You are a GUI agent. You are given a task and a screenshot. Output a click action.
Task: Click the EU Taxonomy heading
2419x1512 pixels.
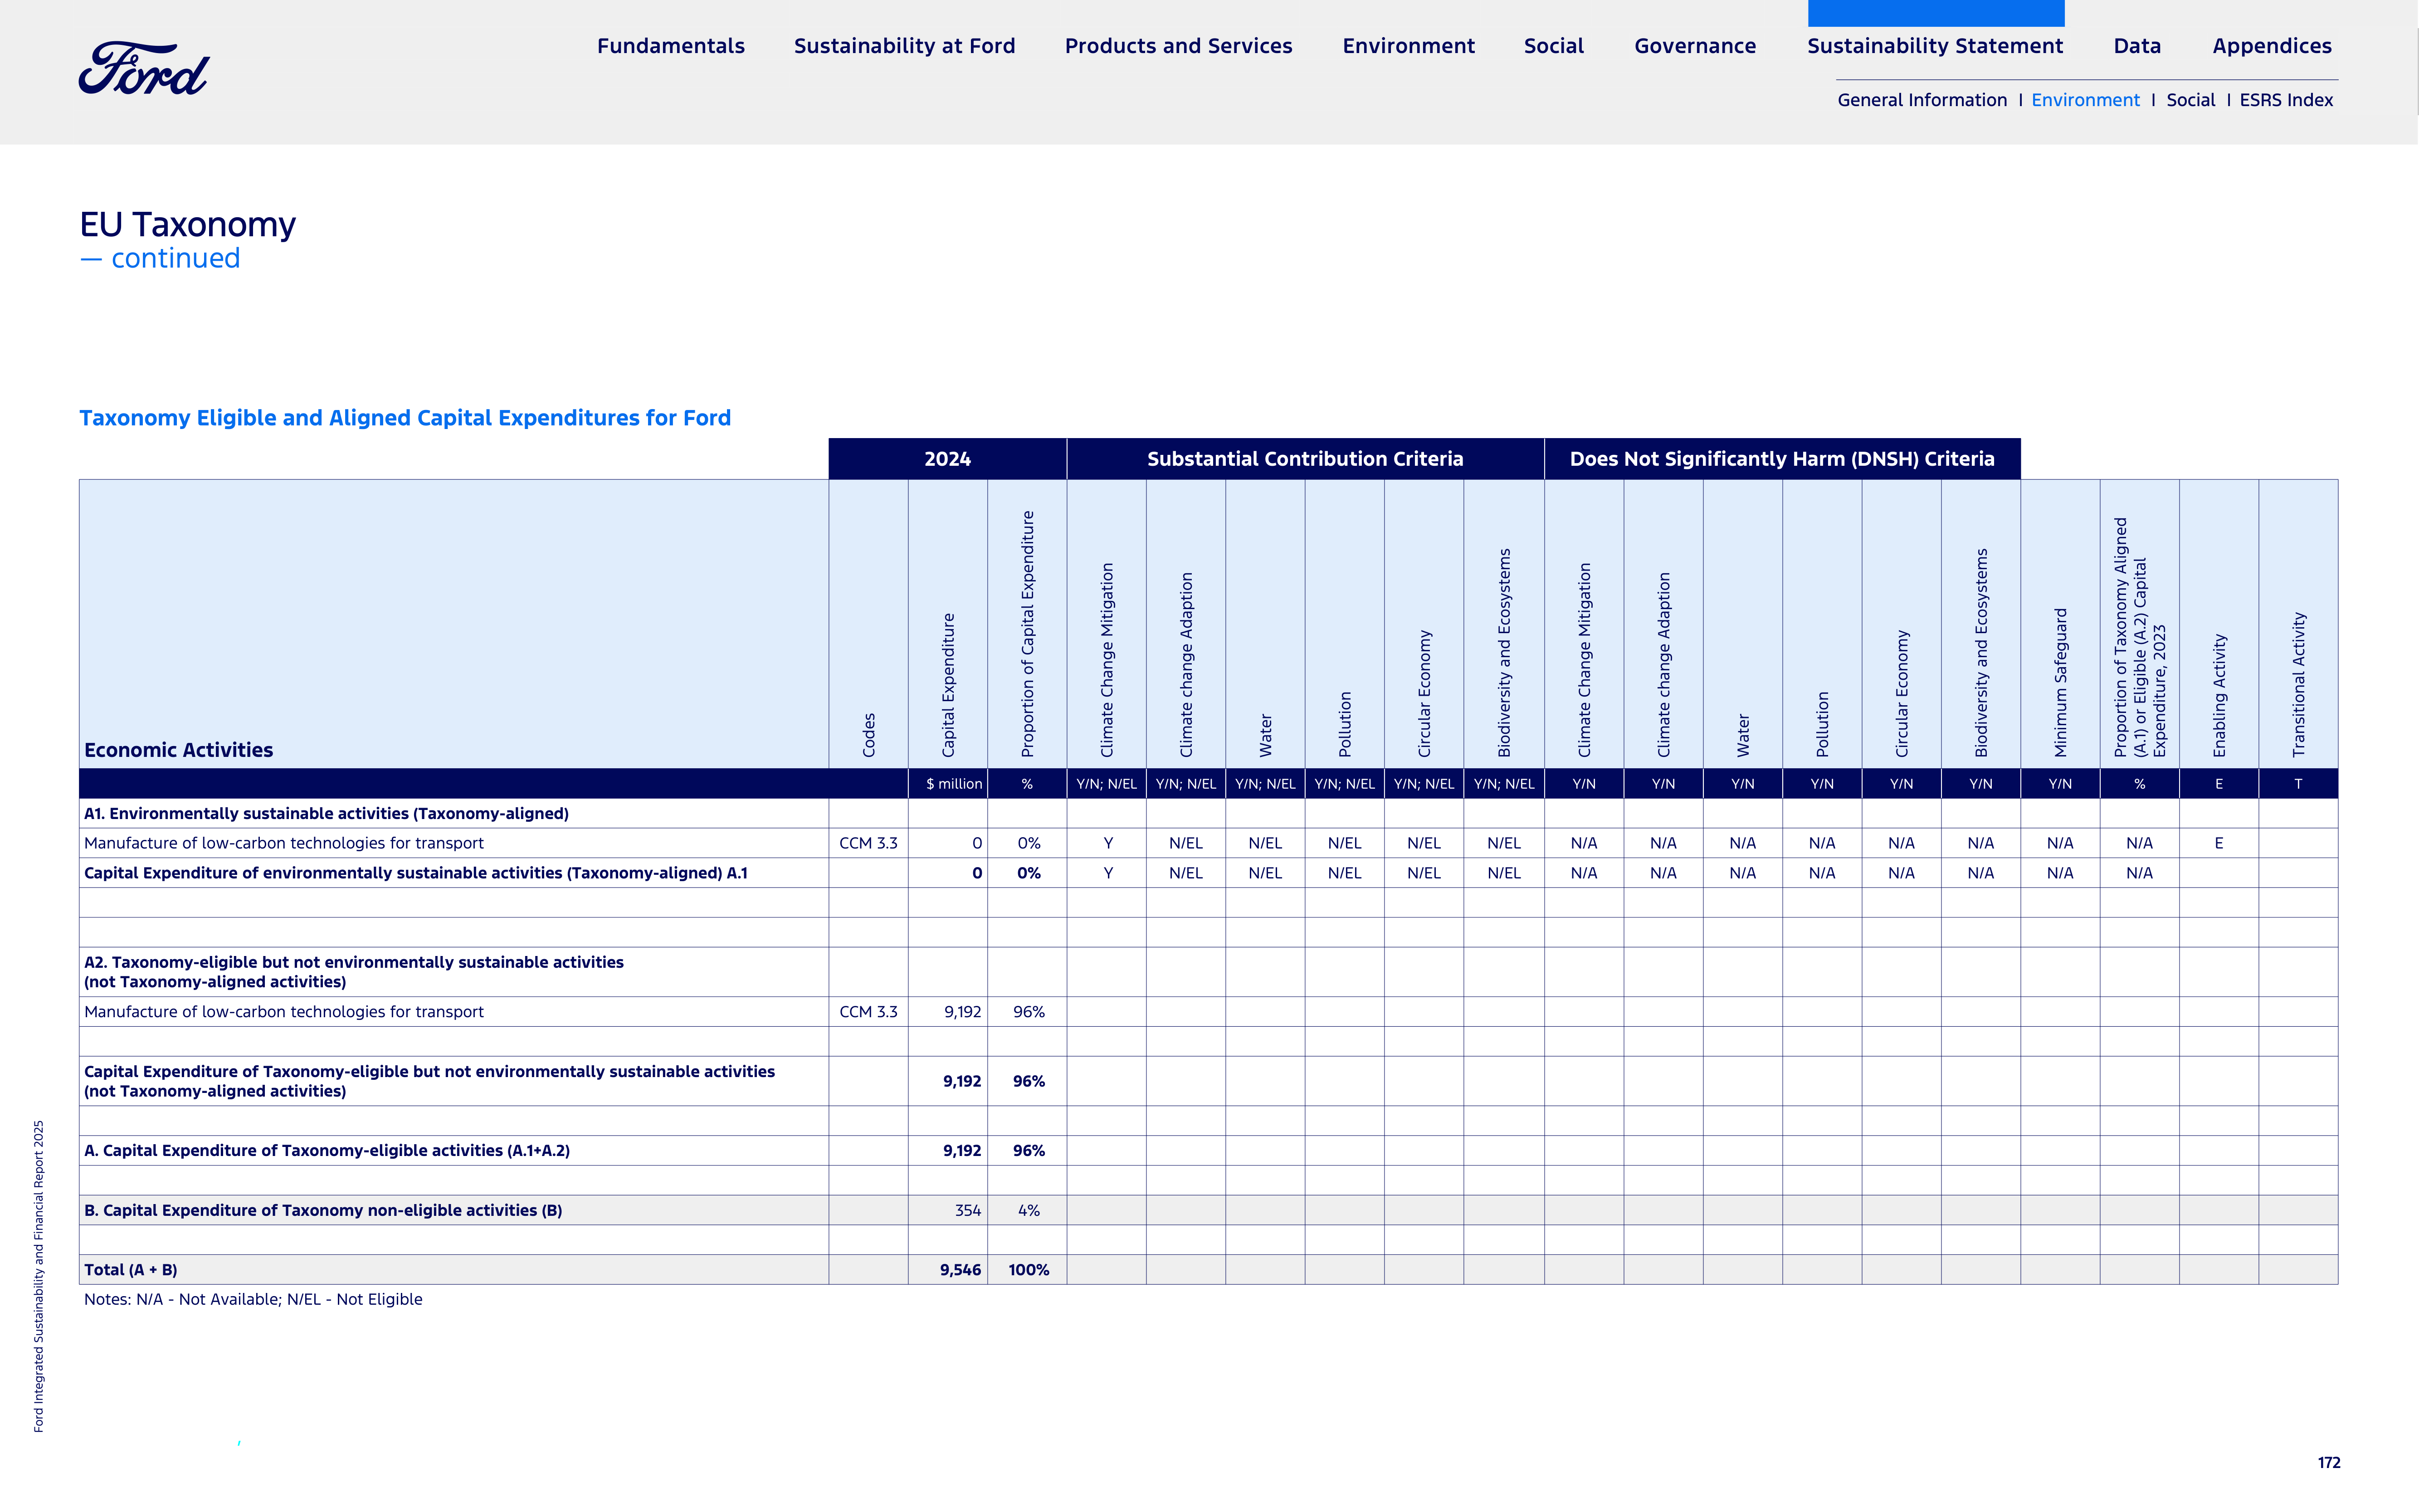pyautogui.click(x=188, y=225)
